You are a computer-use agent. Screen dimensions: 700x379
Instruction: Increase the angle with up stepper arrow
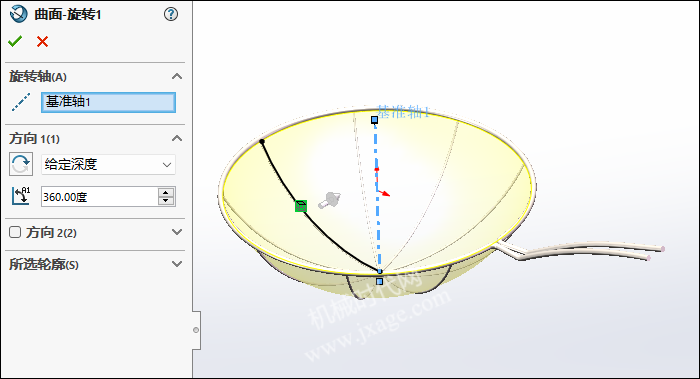click(166, 192)
